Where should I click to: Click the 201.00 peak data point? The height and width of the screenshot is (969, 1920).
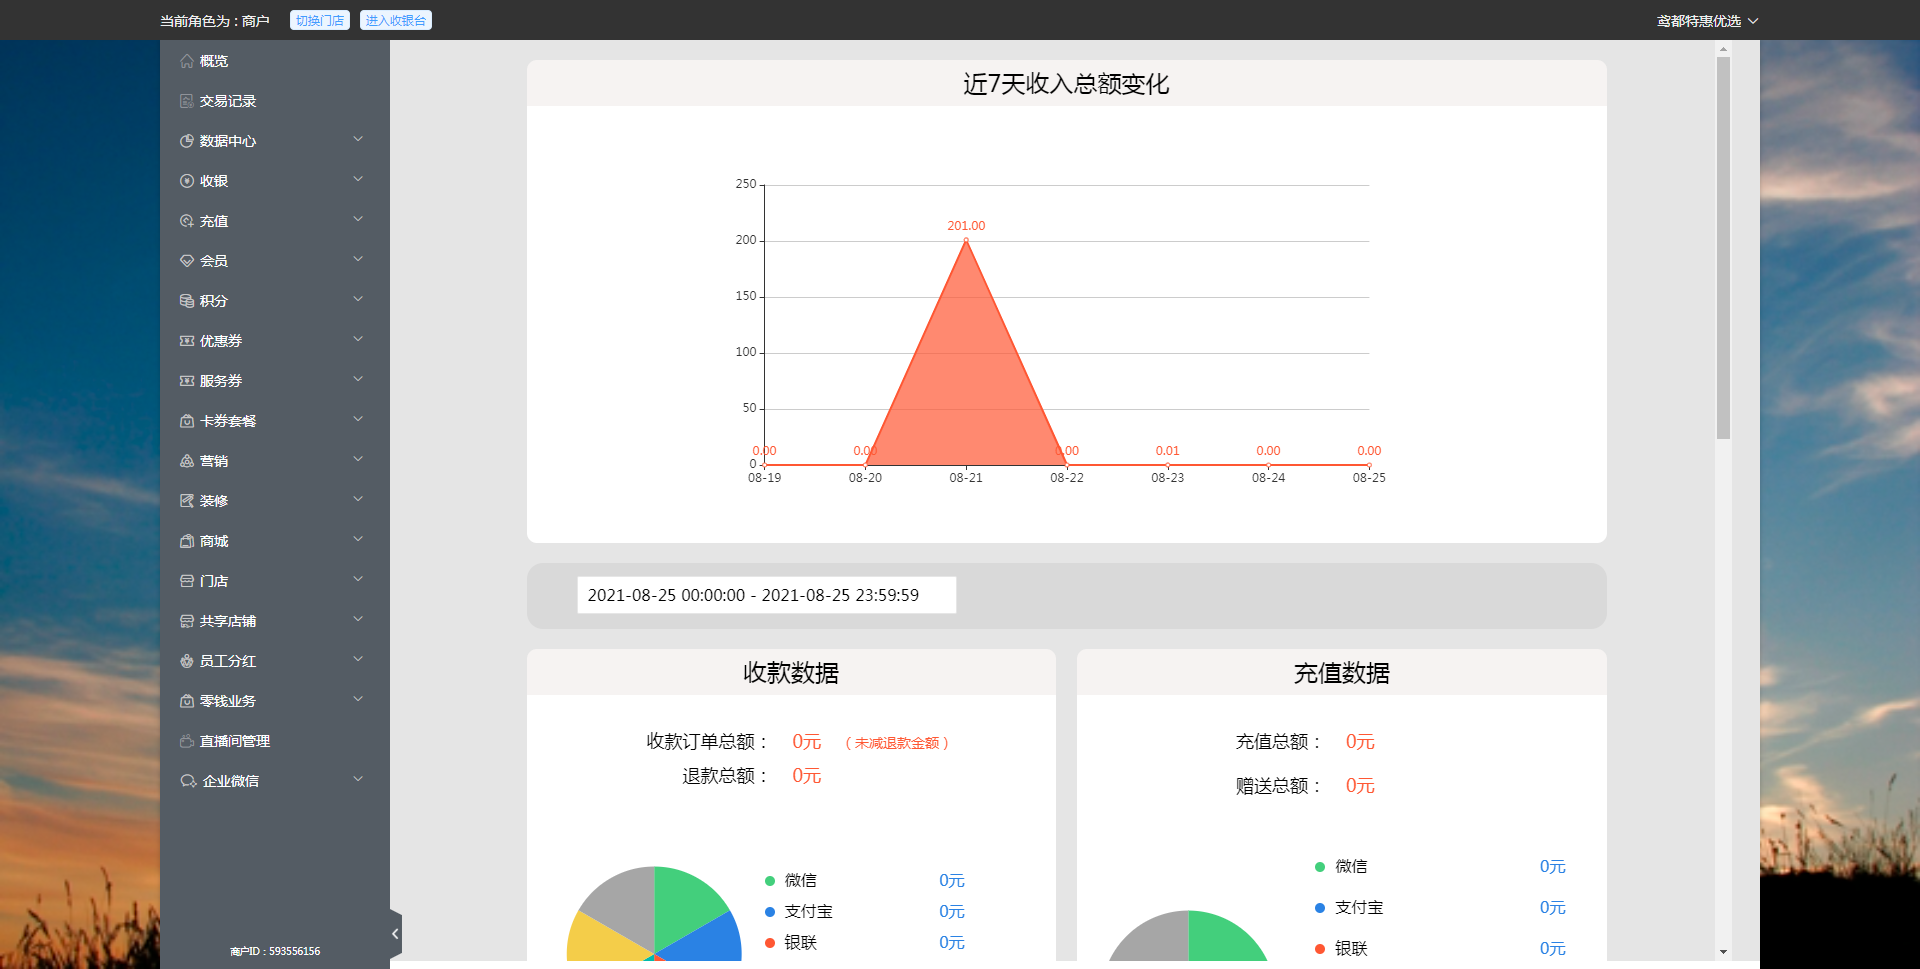966,240
